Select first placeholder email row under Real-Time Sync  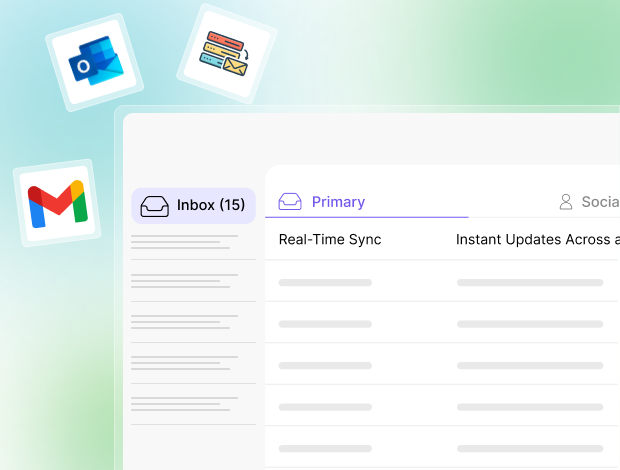[x=442, y=282]
